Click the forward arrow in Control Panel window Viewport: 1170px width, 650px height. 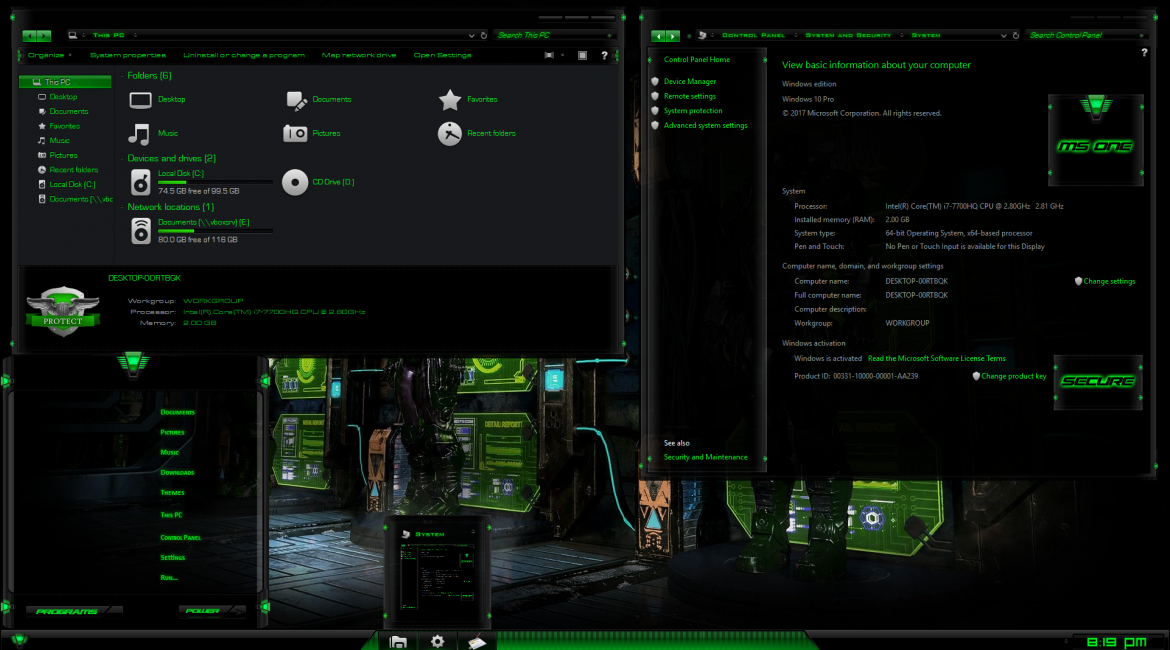673,36
